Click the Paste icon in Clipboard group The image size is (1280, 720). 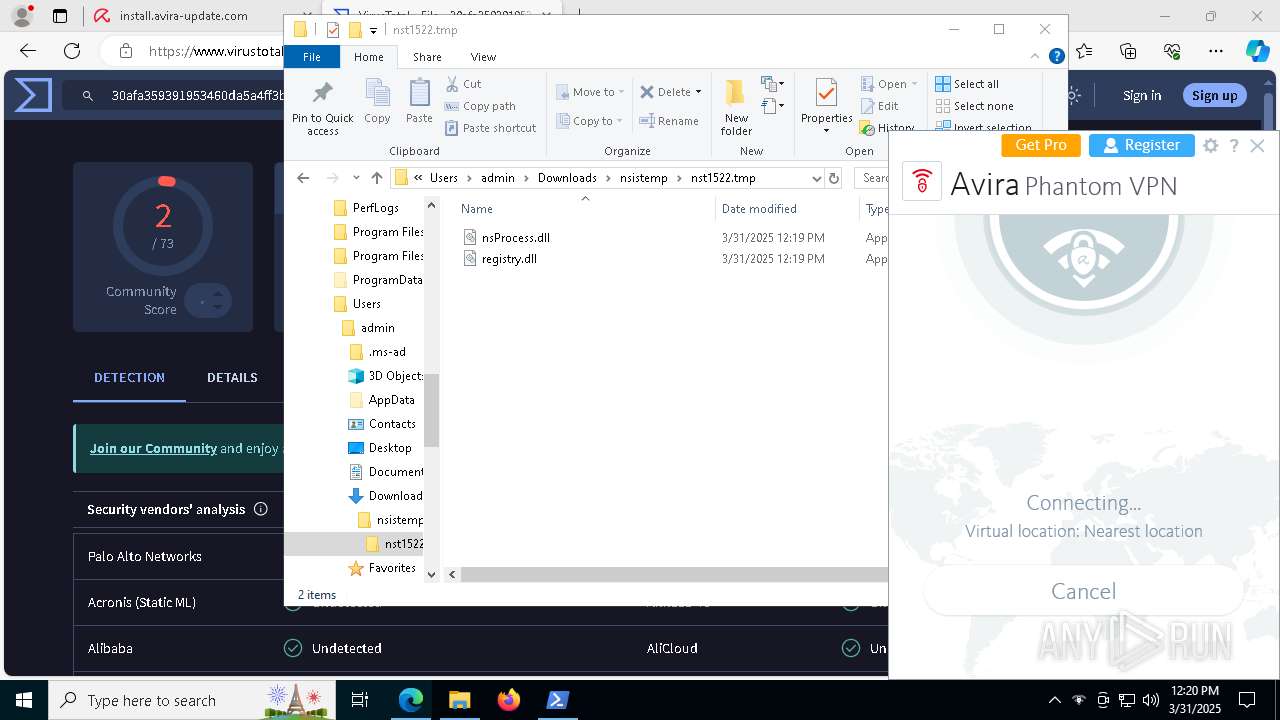[419, 94]
